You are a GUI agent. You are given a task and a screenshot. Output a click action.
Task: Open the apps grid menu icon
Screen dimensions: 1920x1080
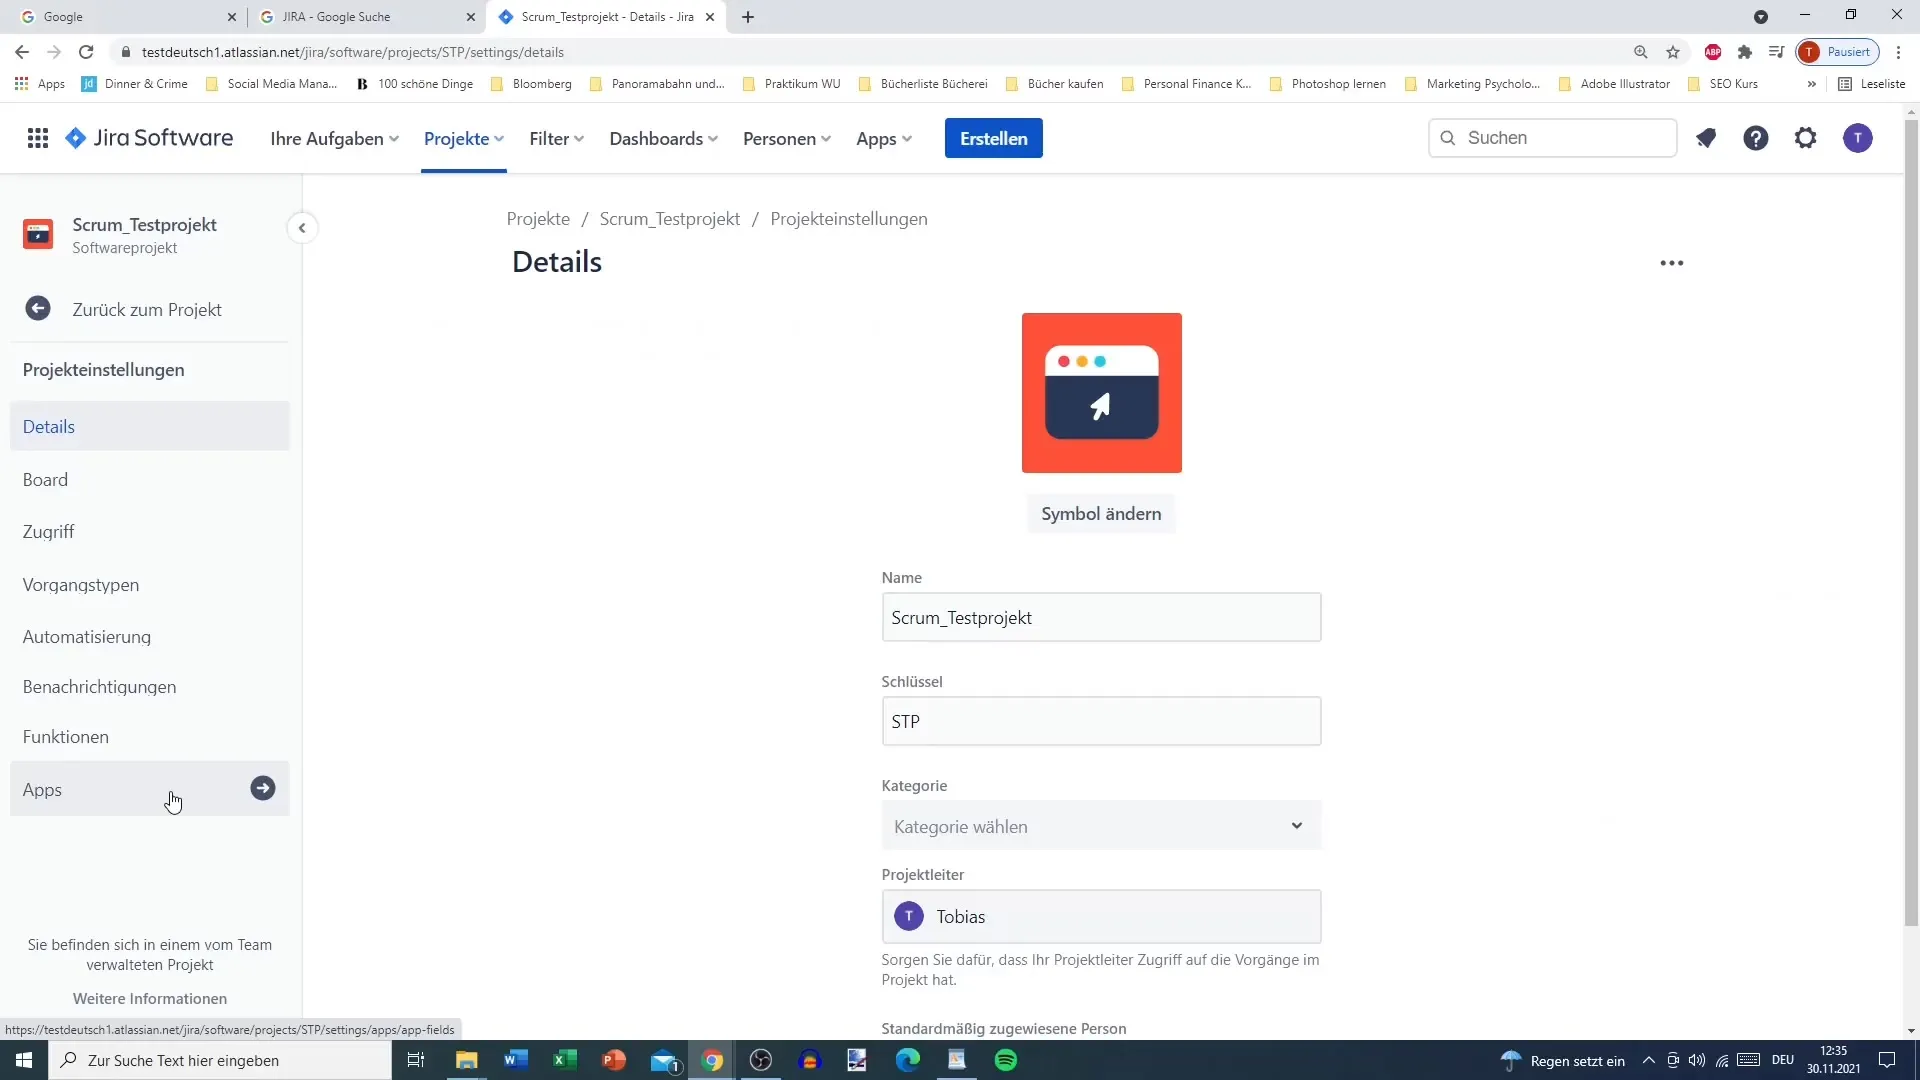[36, 137]
